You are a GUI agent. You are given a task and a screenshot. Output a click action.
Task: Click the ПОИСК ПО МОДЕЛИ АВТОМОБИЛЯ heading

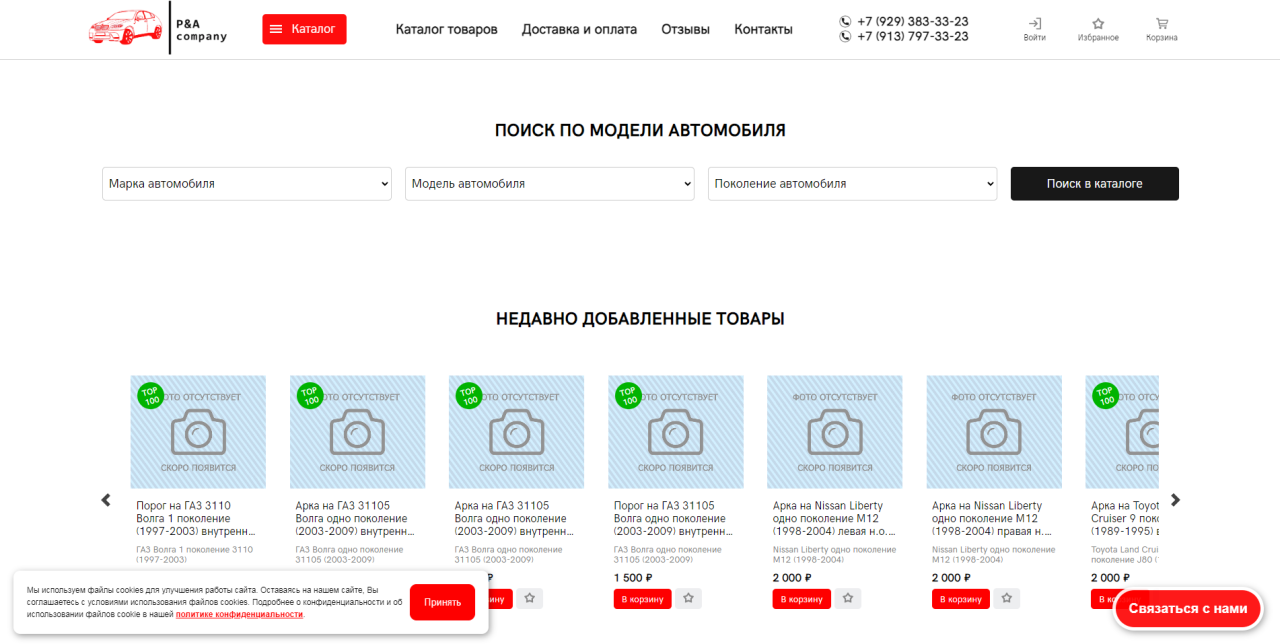click(x=640, y=130)
